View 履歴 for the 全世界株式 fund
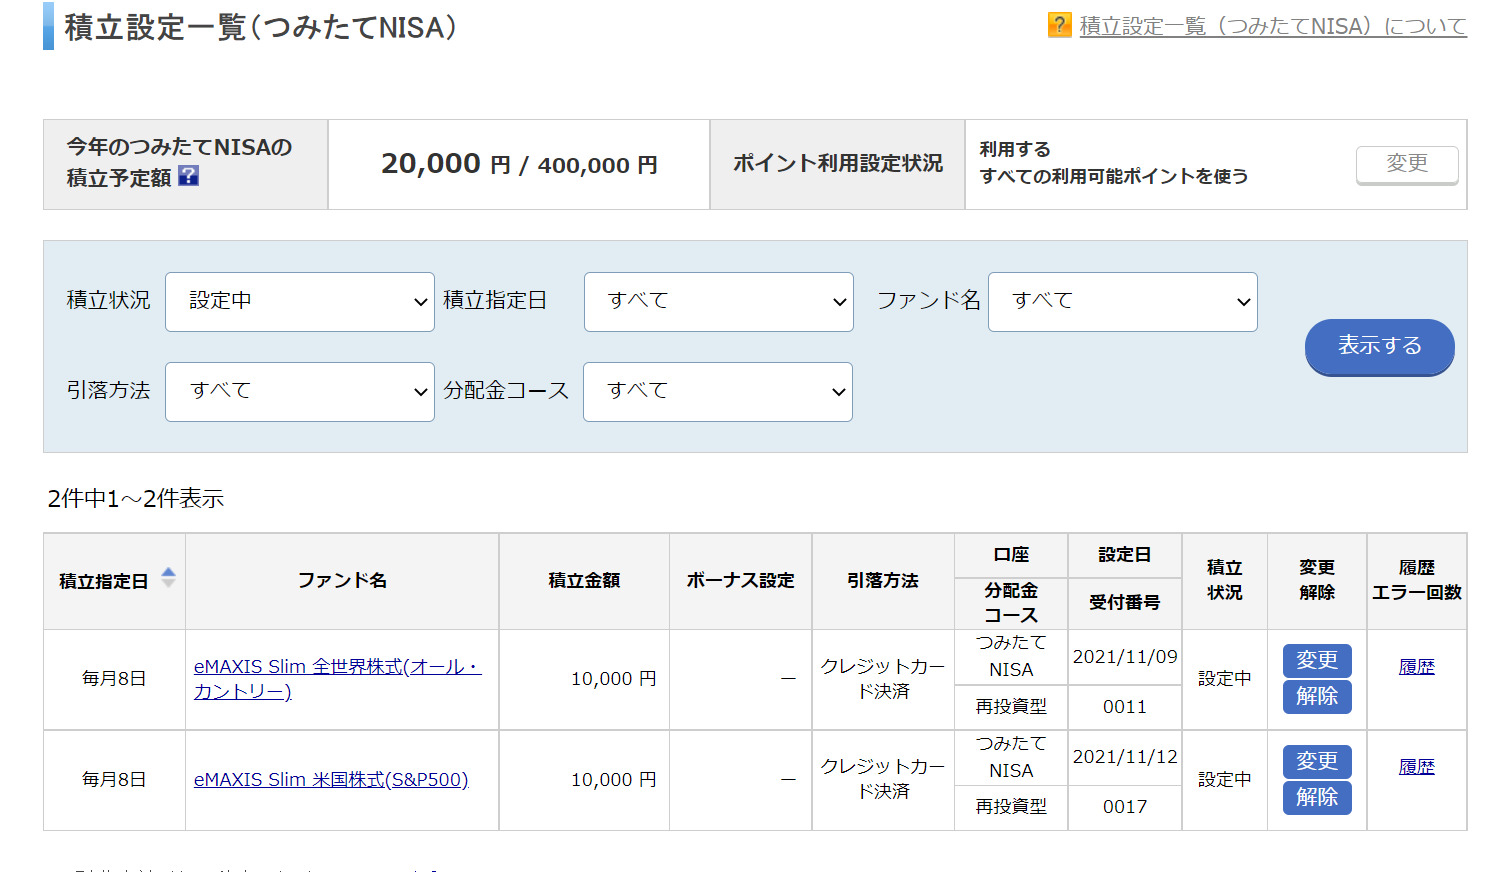 coord(1416,667)
